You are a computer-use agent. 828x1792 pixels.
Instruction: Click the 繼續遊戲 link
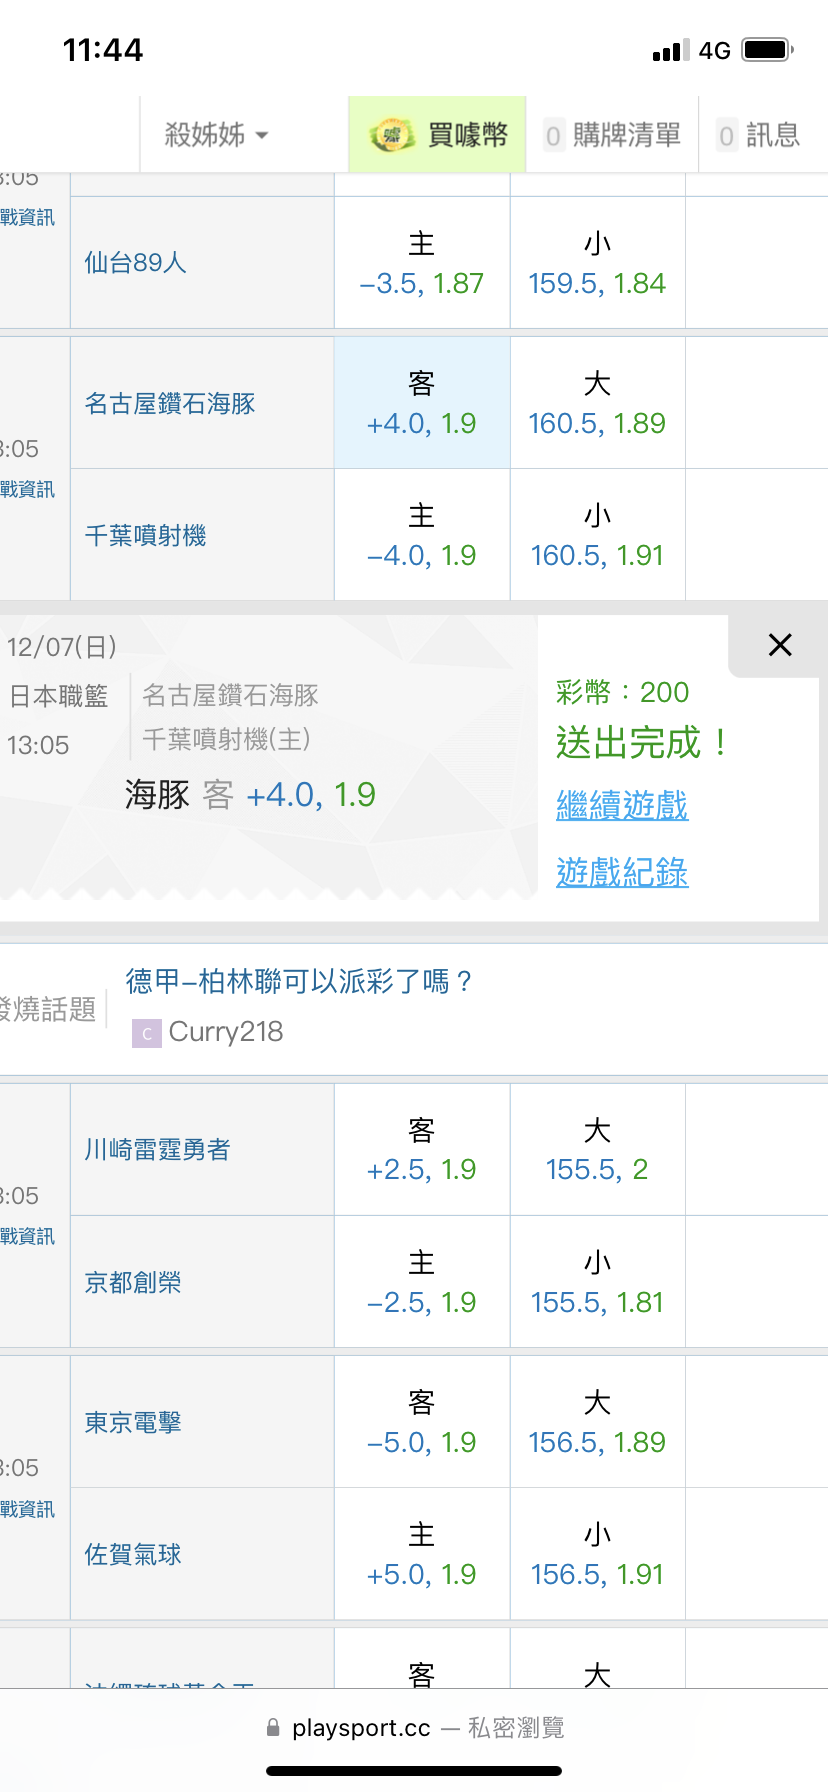pyautogui.click(x=622, y=806)
